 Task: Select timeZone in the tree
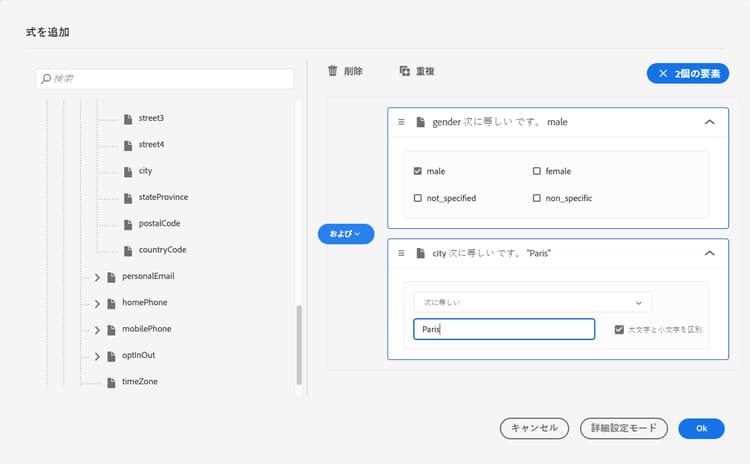pos(140,381)
